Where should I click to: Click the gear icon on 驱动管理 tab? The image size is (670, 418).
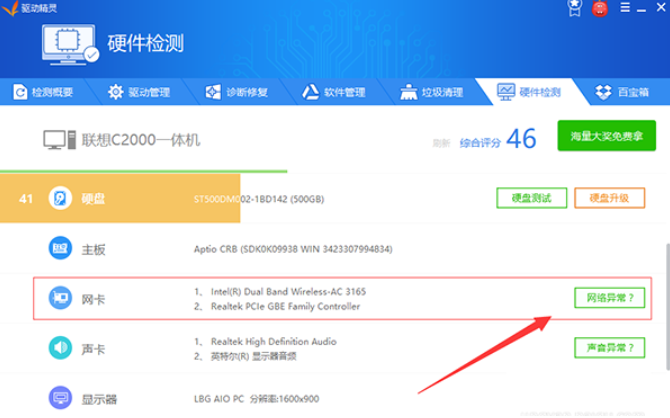click(x=115, y=92)
